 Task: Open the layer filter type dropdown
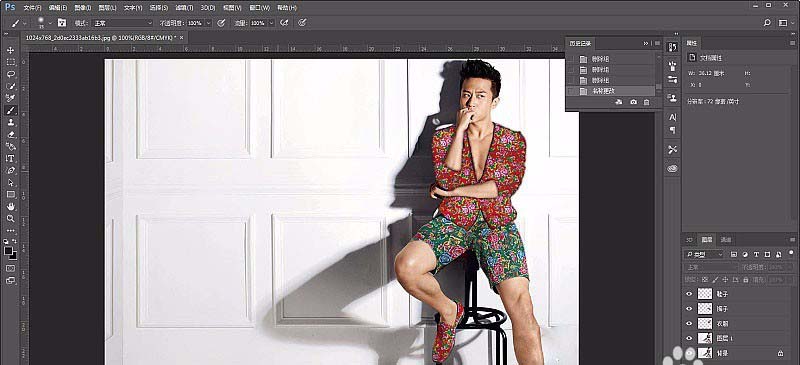tap(705, 254)
